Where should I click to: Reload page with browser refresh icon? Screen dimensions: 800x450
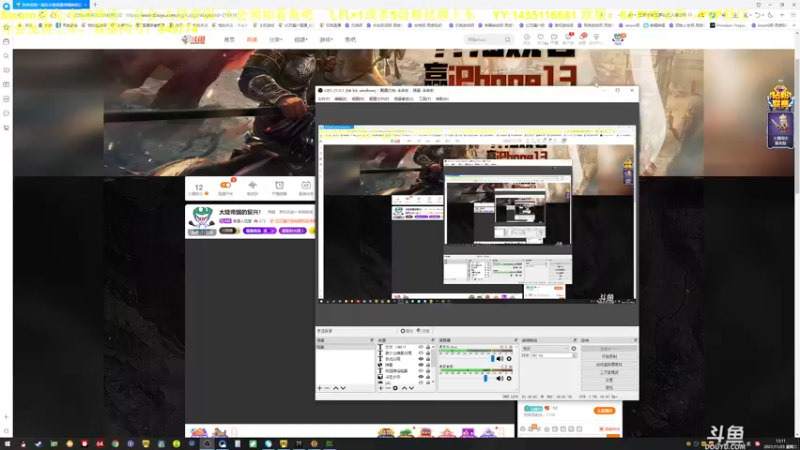(x=42, y=15)
